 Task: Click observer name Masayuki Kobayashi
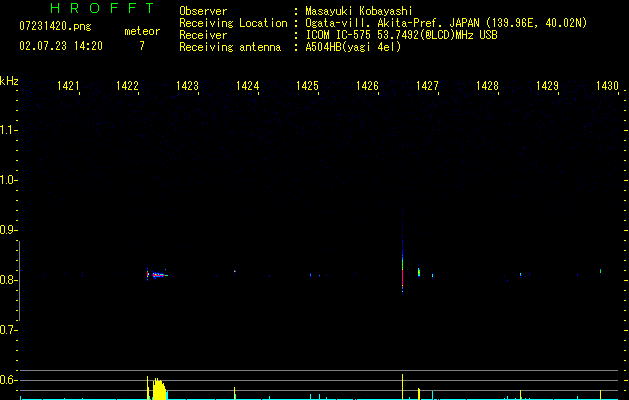(x=359, y=12)
